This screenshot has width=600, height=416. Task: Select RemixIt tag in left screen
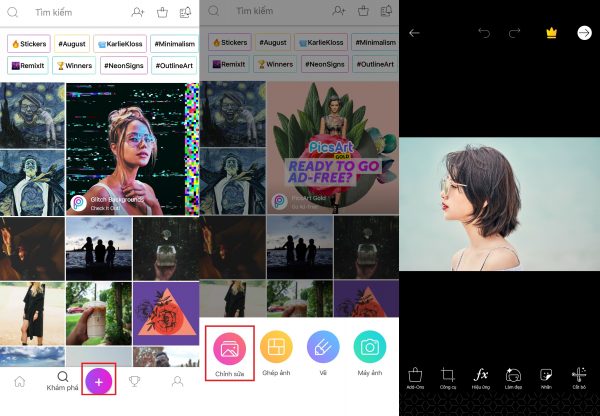click(x=28, y=65)
